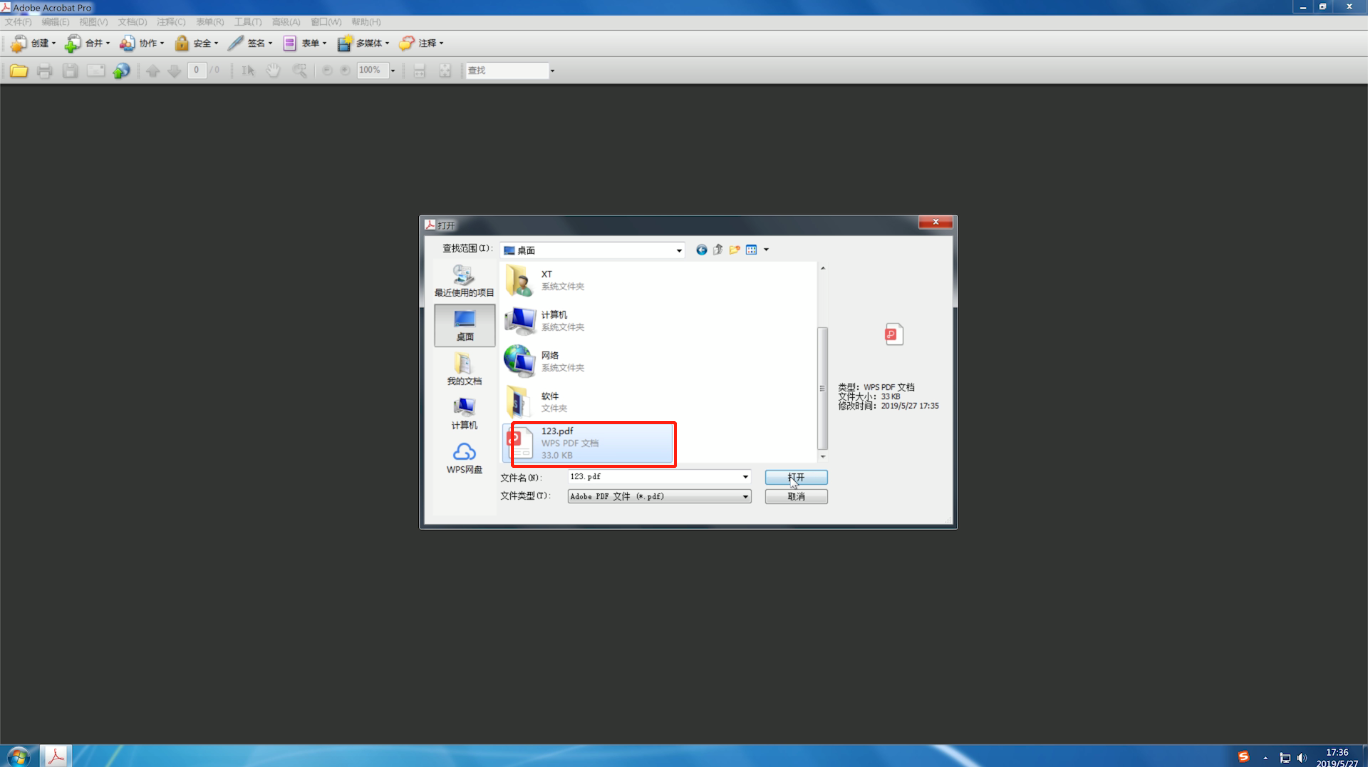Click the globe upload icon in toolbar
Screen dimensions: 1368x767
point(122,71)
